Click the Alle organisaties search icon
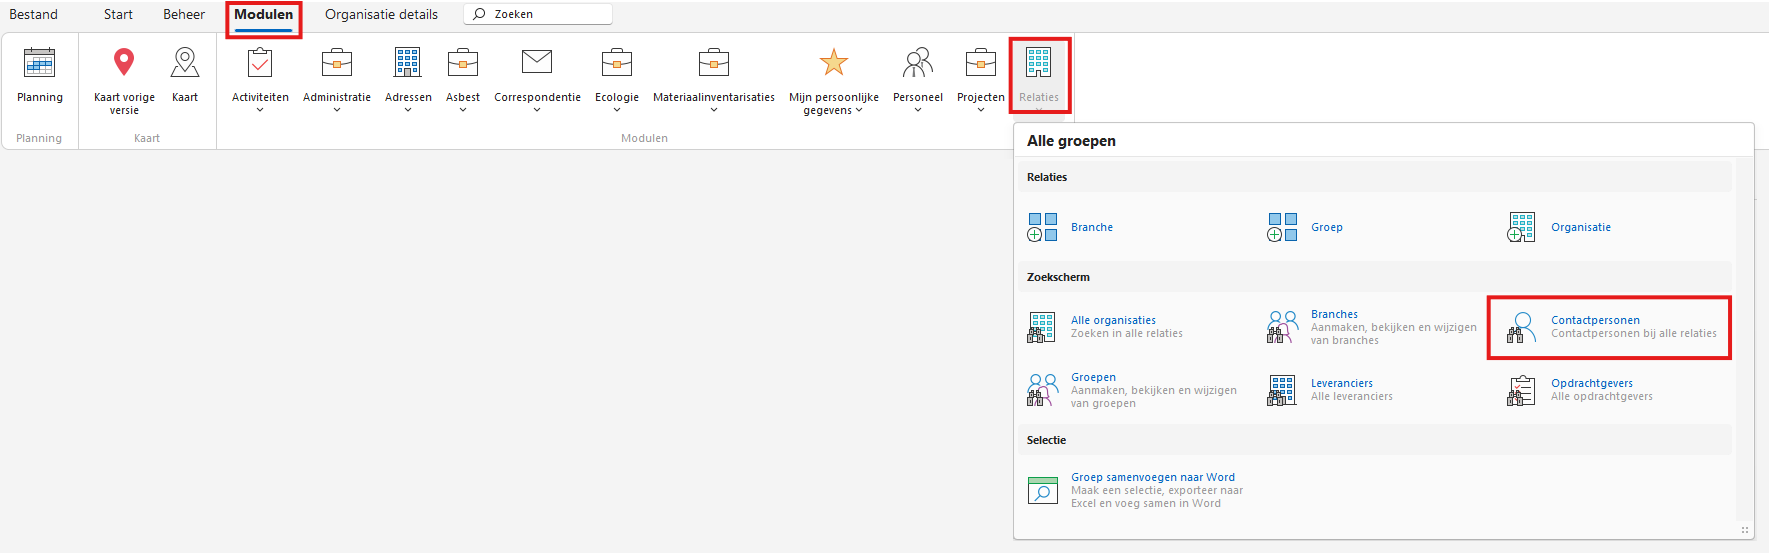 (1041, 327)
